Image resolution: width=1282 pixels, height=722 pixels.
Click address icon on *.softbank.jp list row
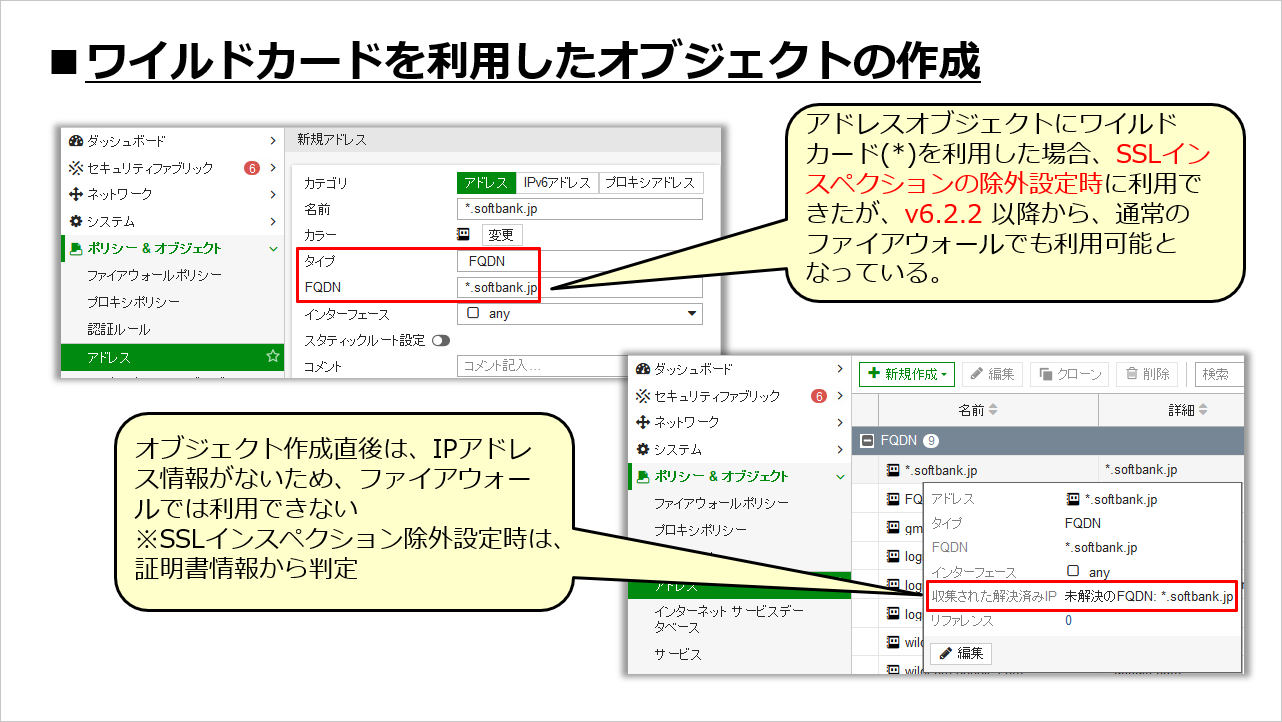point(894,469)
